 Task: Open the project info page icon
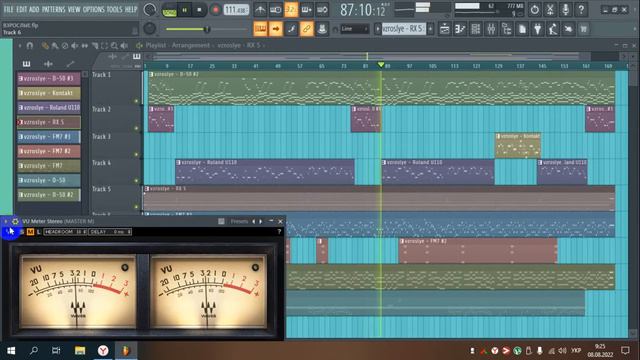(x=522, y=29)
